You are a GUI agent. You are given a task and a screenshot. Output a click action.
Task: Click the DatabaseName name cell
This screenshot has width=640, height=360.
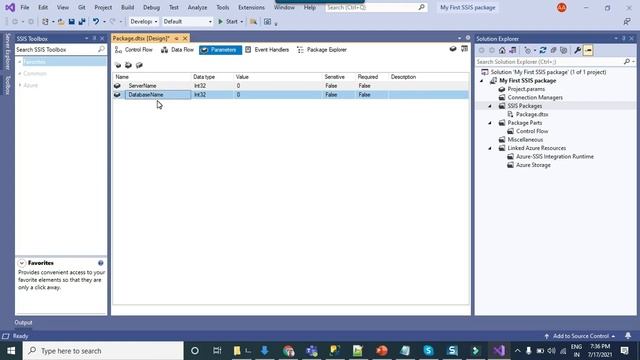coord(158,95)
